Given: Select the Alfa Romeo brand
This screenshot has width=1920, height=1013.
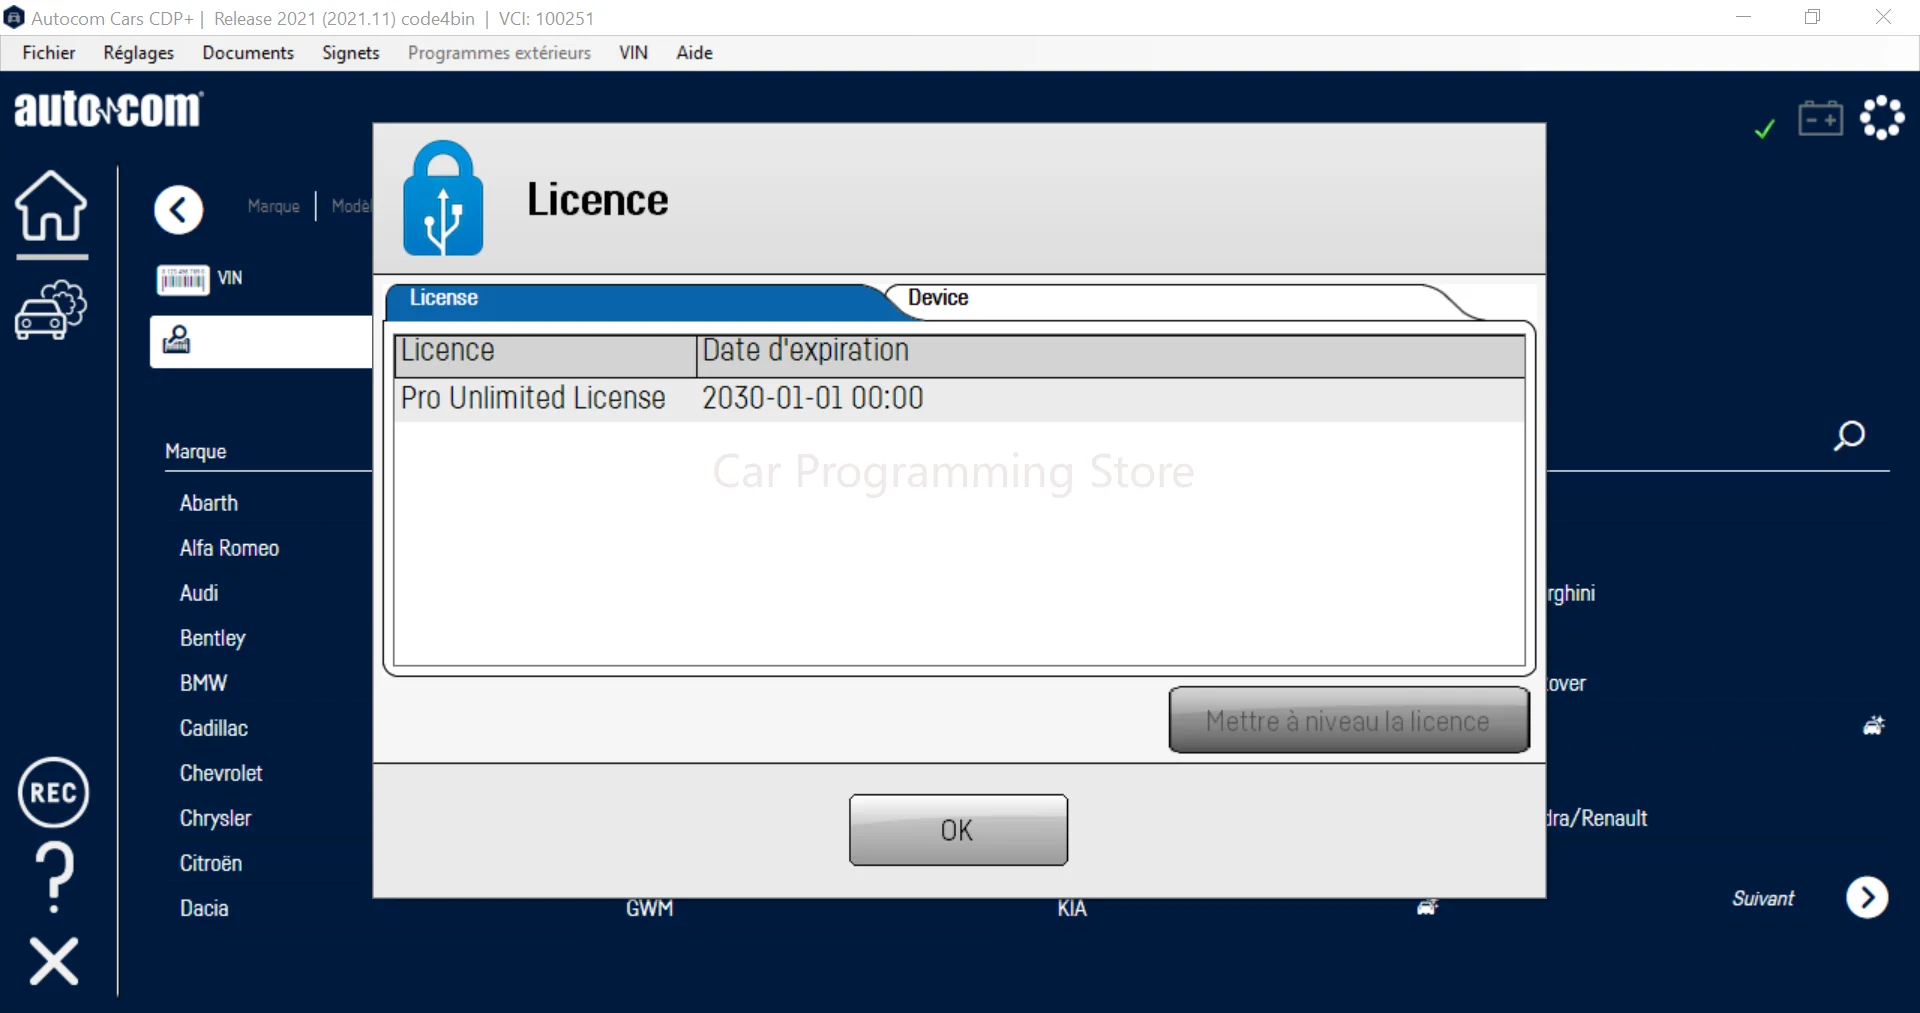Looking at the screenshot, I should tap(229, 548).
